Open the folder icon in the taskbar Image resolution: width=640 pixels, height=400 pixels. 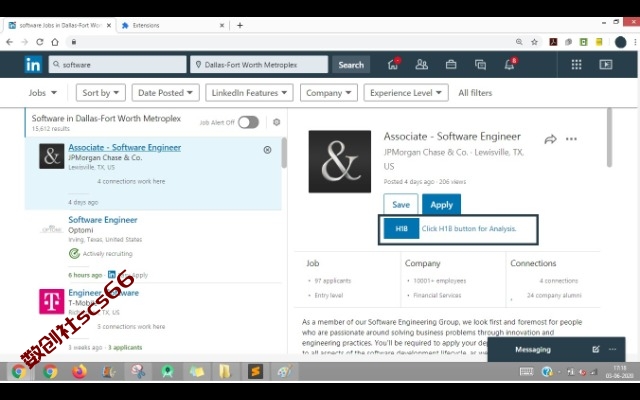(x=224, y=371)
